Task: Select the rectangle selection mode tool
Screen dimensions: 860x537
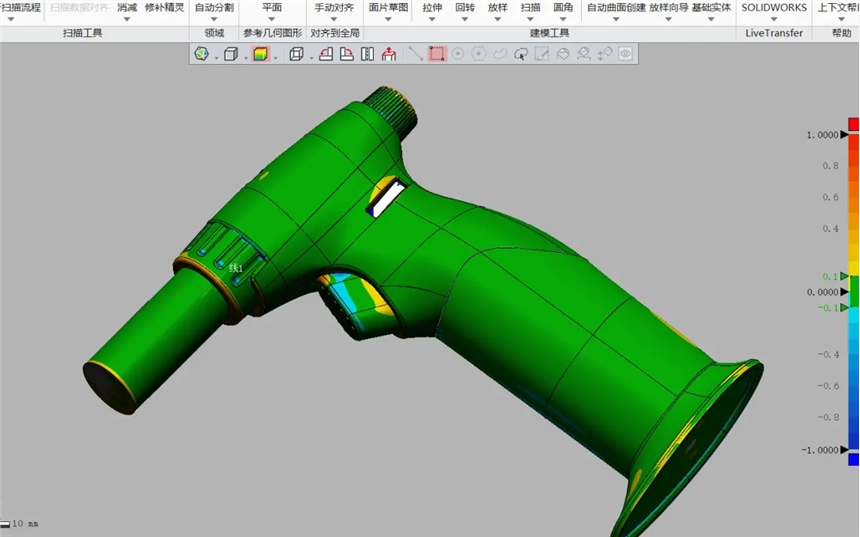Action: click(x=437, y=54)
